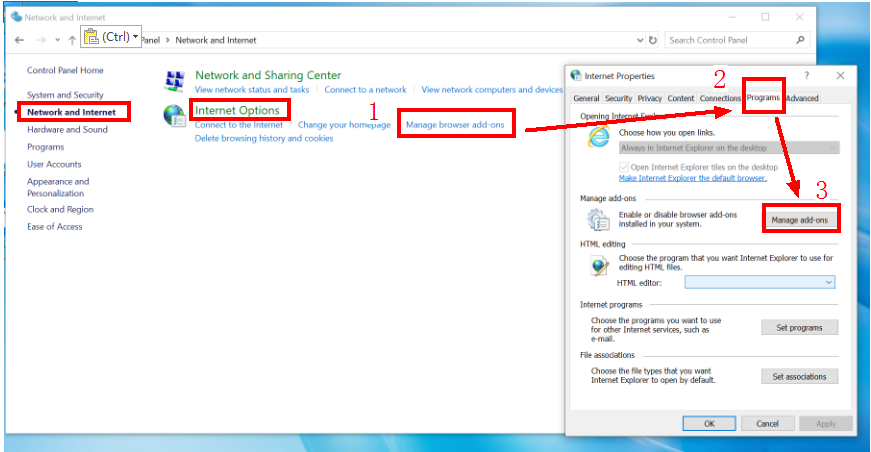Toggle Open Internet Explorer tiles on desktop checkbox
Image resolution: width=871 pixels, height=452 pixels.
pos(625,167)
